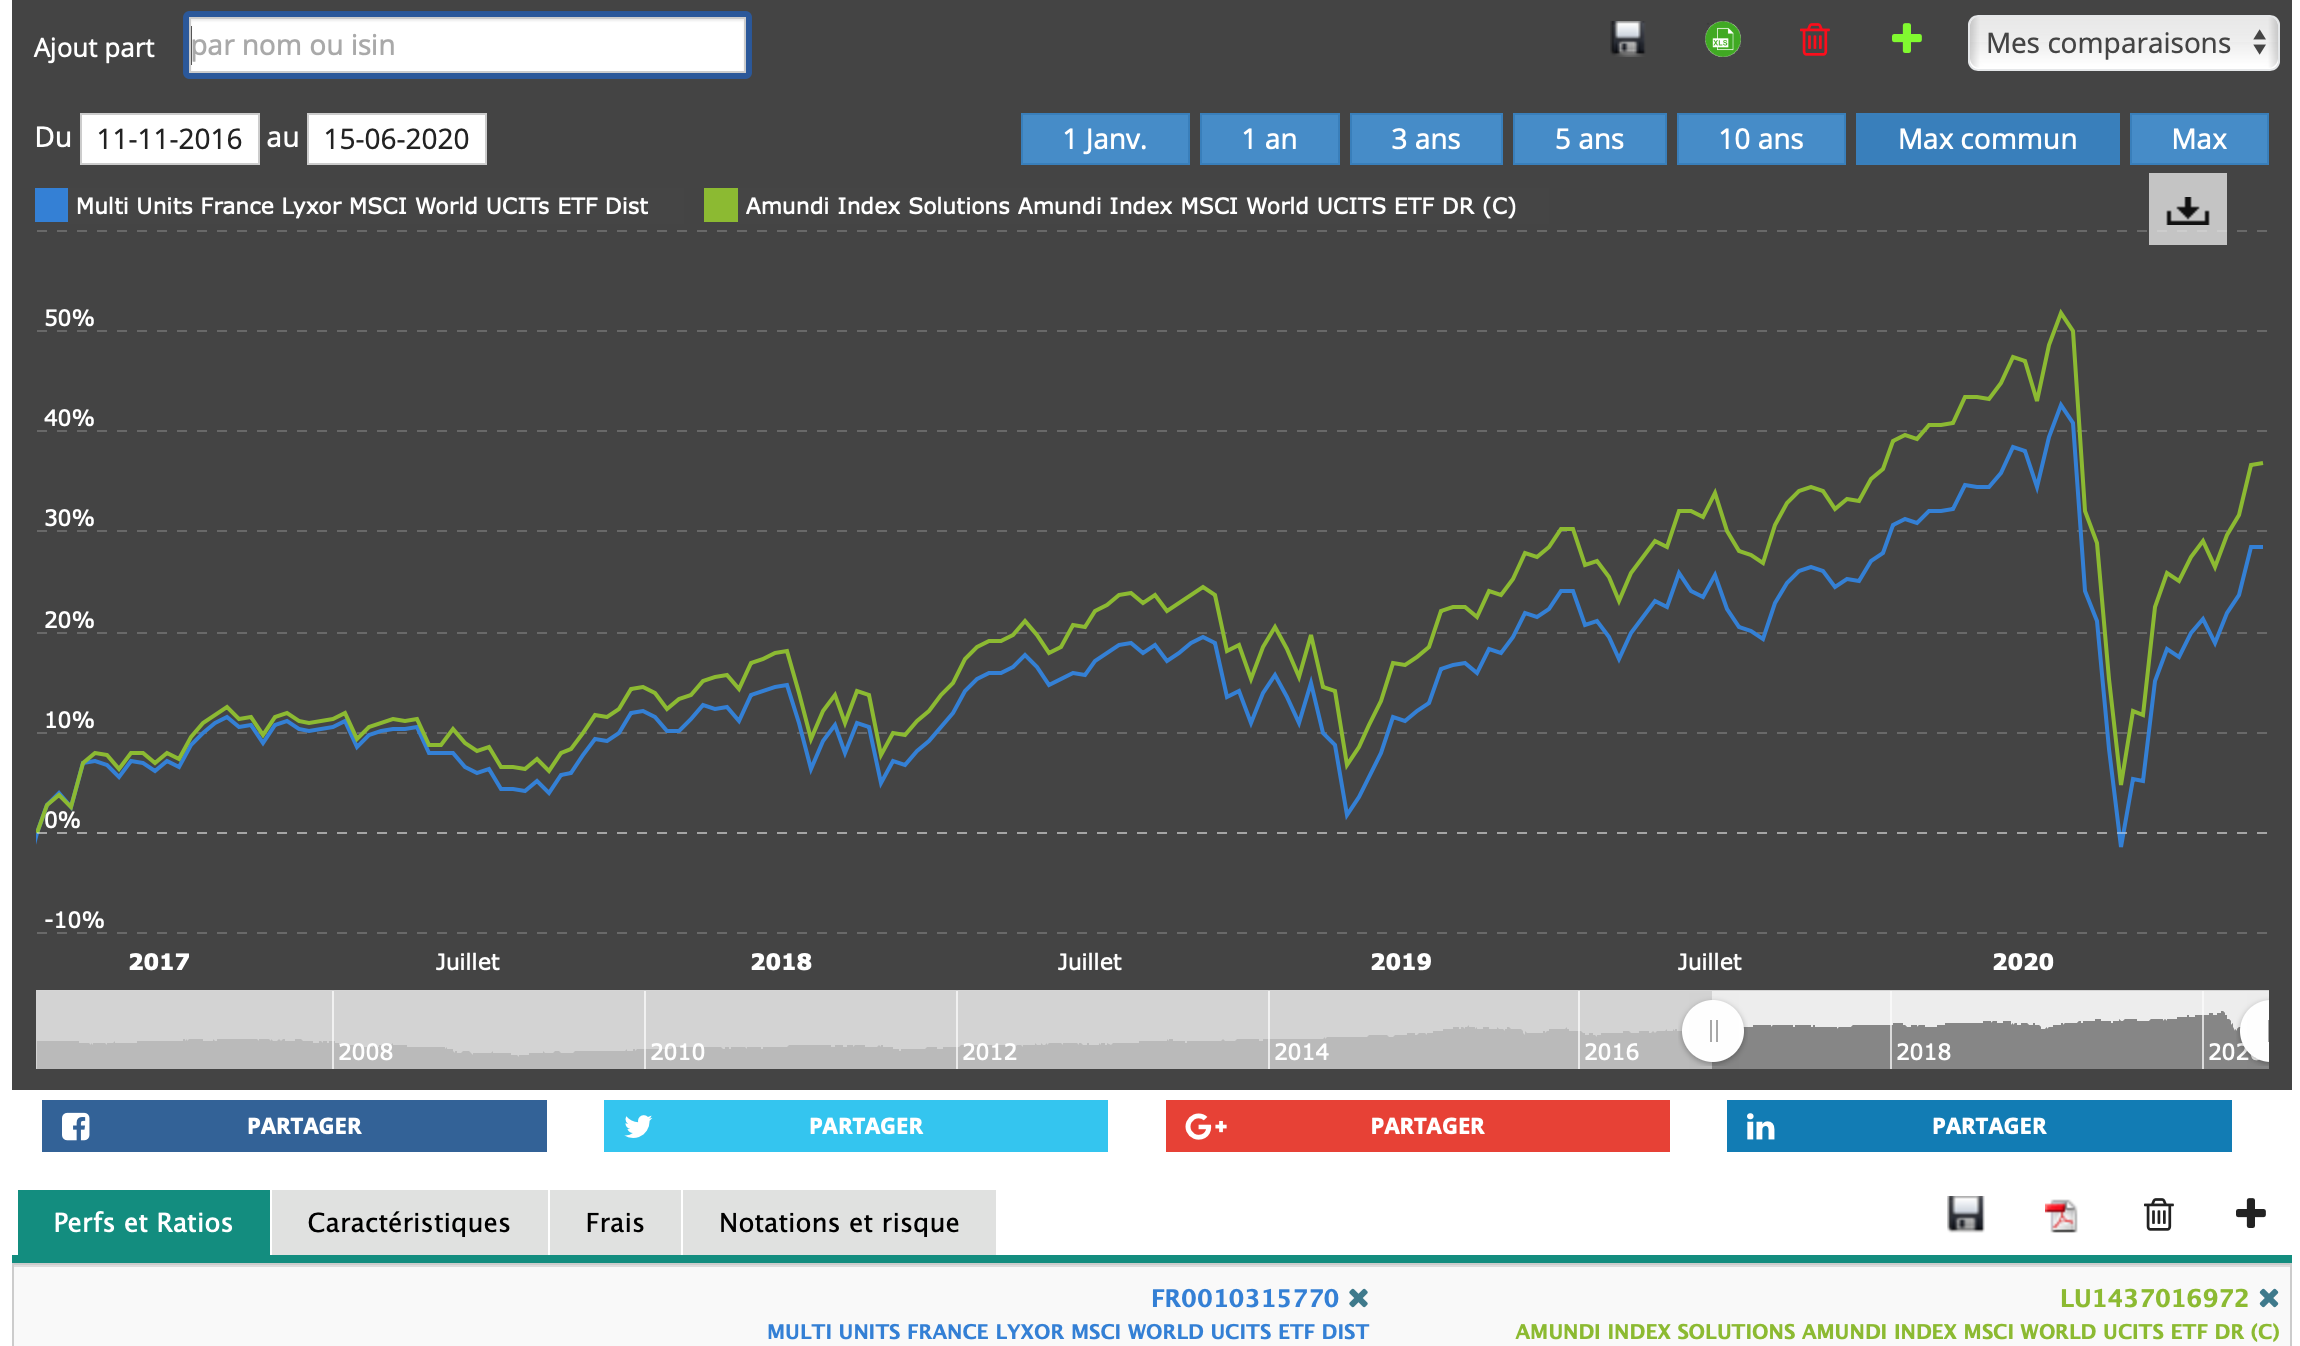Toggle Amundi MSCI World green legend series
This screenshot has width=2300, height=1346.
pyautogui.click(x=1130, y=206)
